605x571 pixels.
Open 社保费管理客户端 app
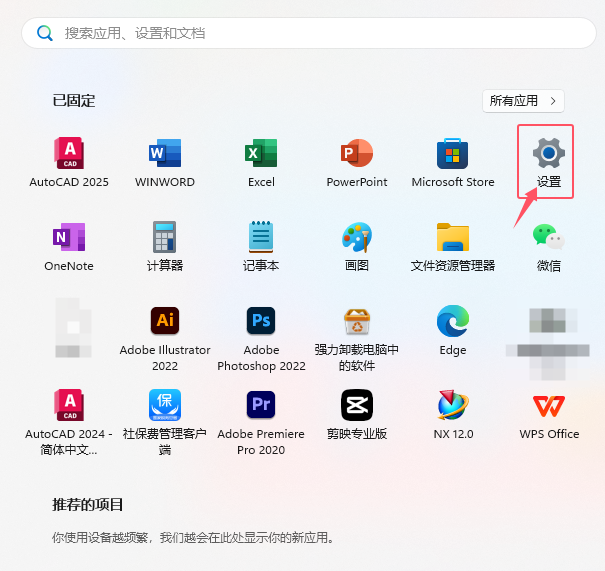(x=165, y=422)
